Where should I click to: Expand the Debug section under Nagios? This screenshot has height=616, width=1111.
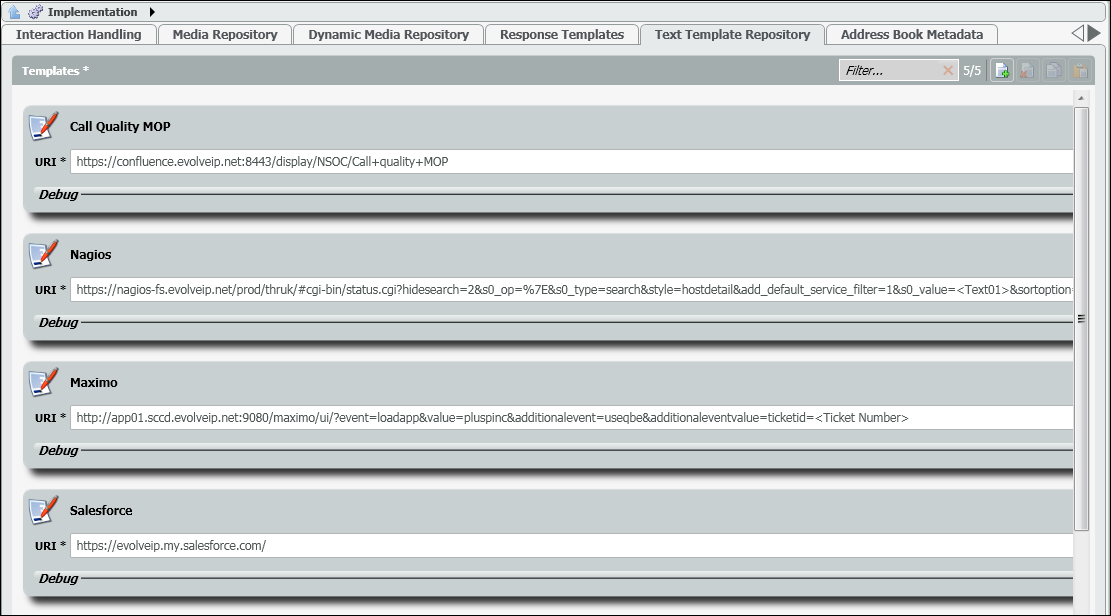click(x=59, y=322)
